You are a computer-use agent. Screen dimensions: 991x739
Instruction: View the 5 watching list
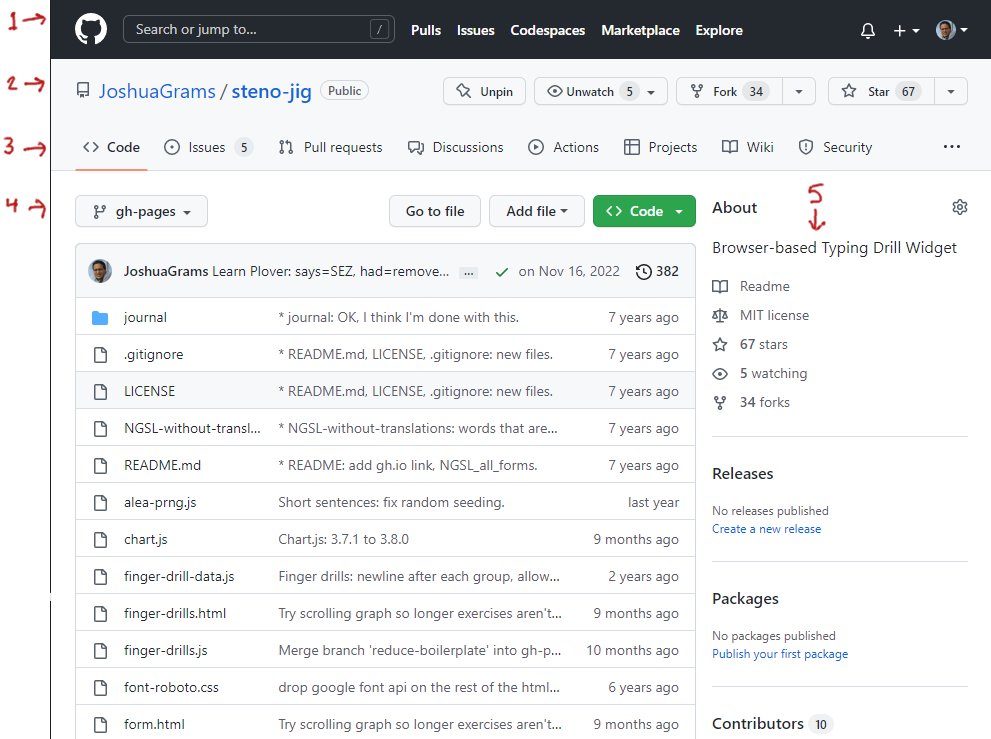coord(760,374)
